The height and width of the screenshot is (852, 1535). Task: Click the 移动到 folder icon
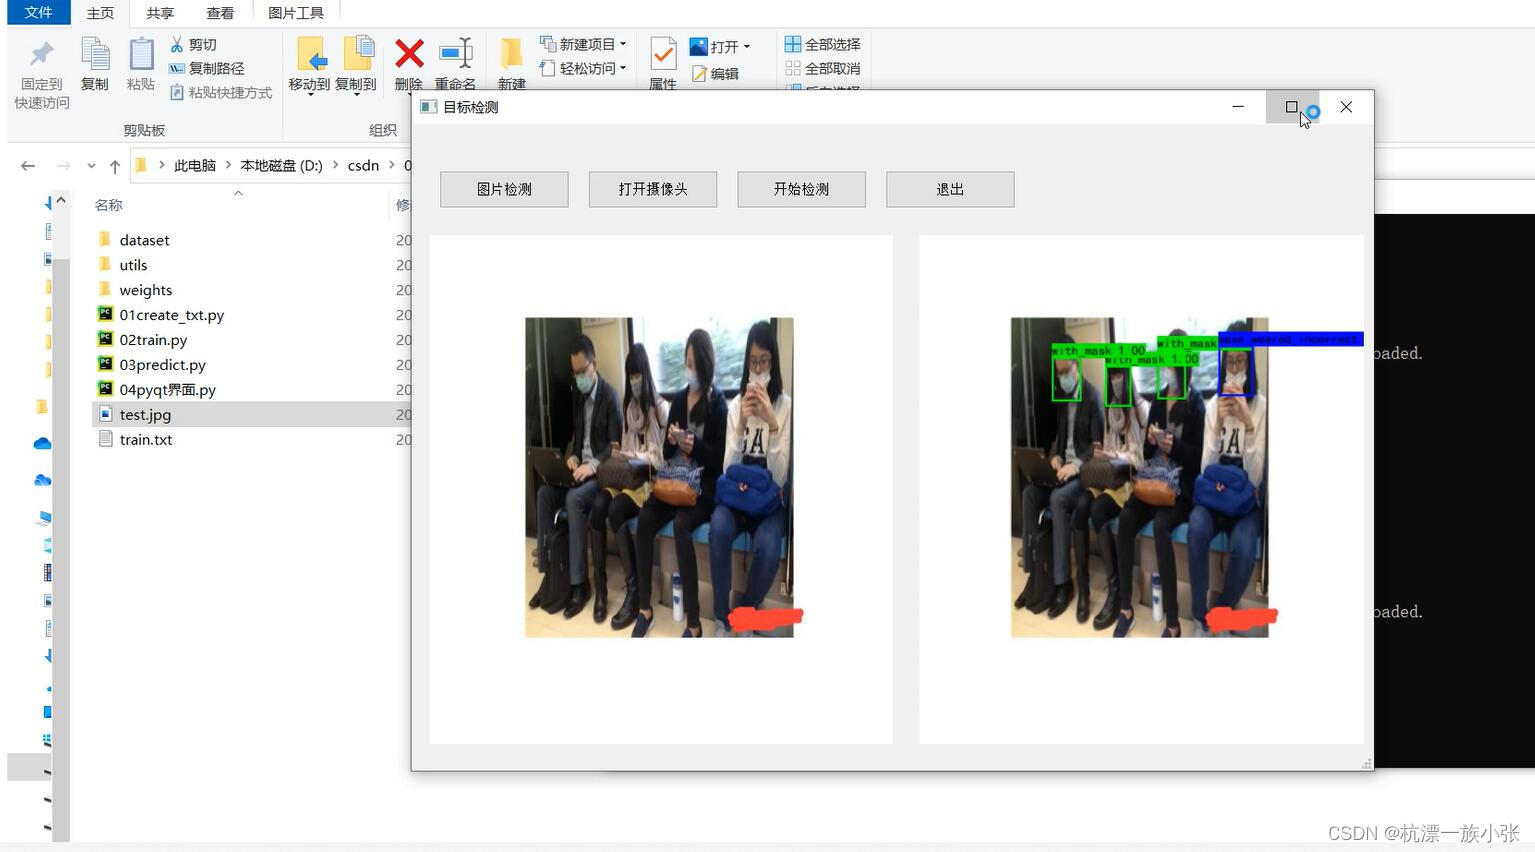coord(310,55)
